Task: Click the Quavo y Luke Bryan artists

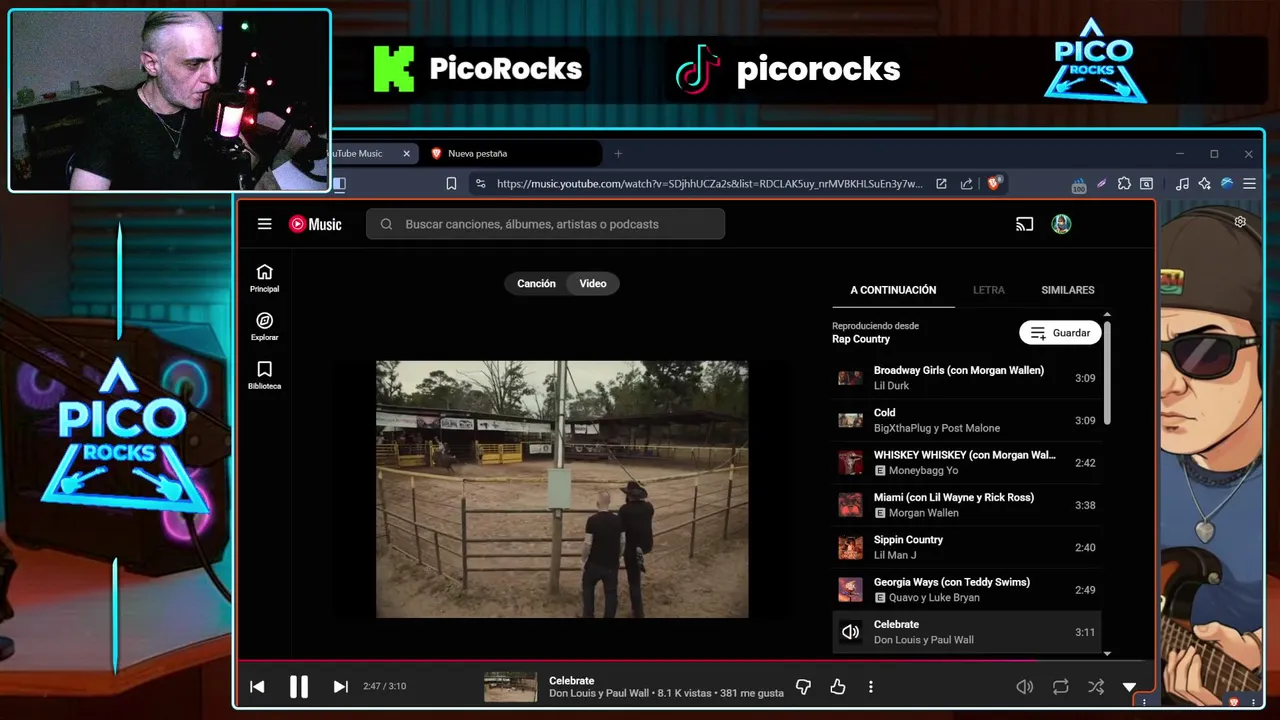Action: pyautogui.click(x=935, y=597)
